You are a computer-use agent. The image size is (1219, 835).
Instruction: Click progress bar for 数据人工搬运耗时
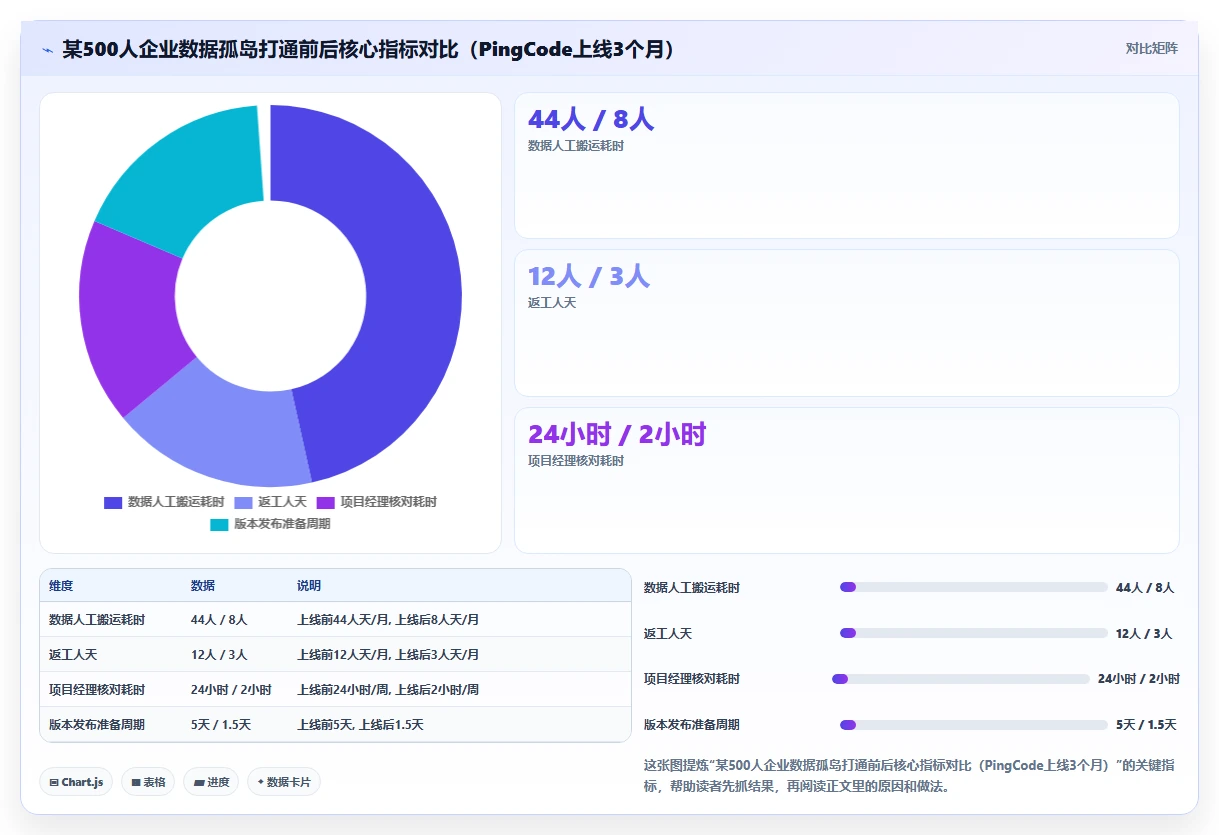[x=974, y=587]
